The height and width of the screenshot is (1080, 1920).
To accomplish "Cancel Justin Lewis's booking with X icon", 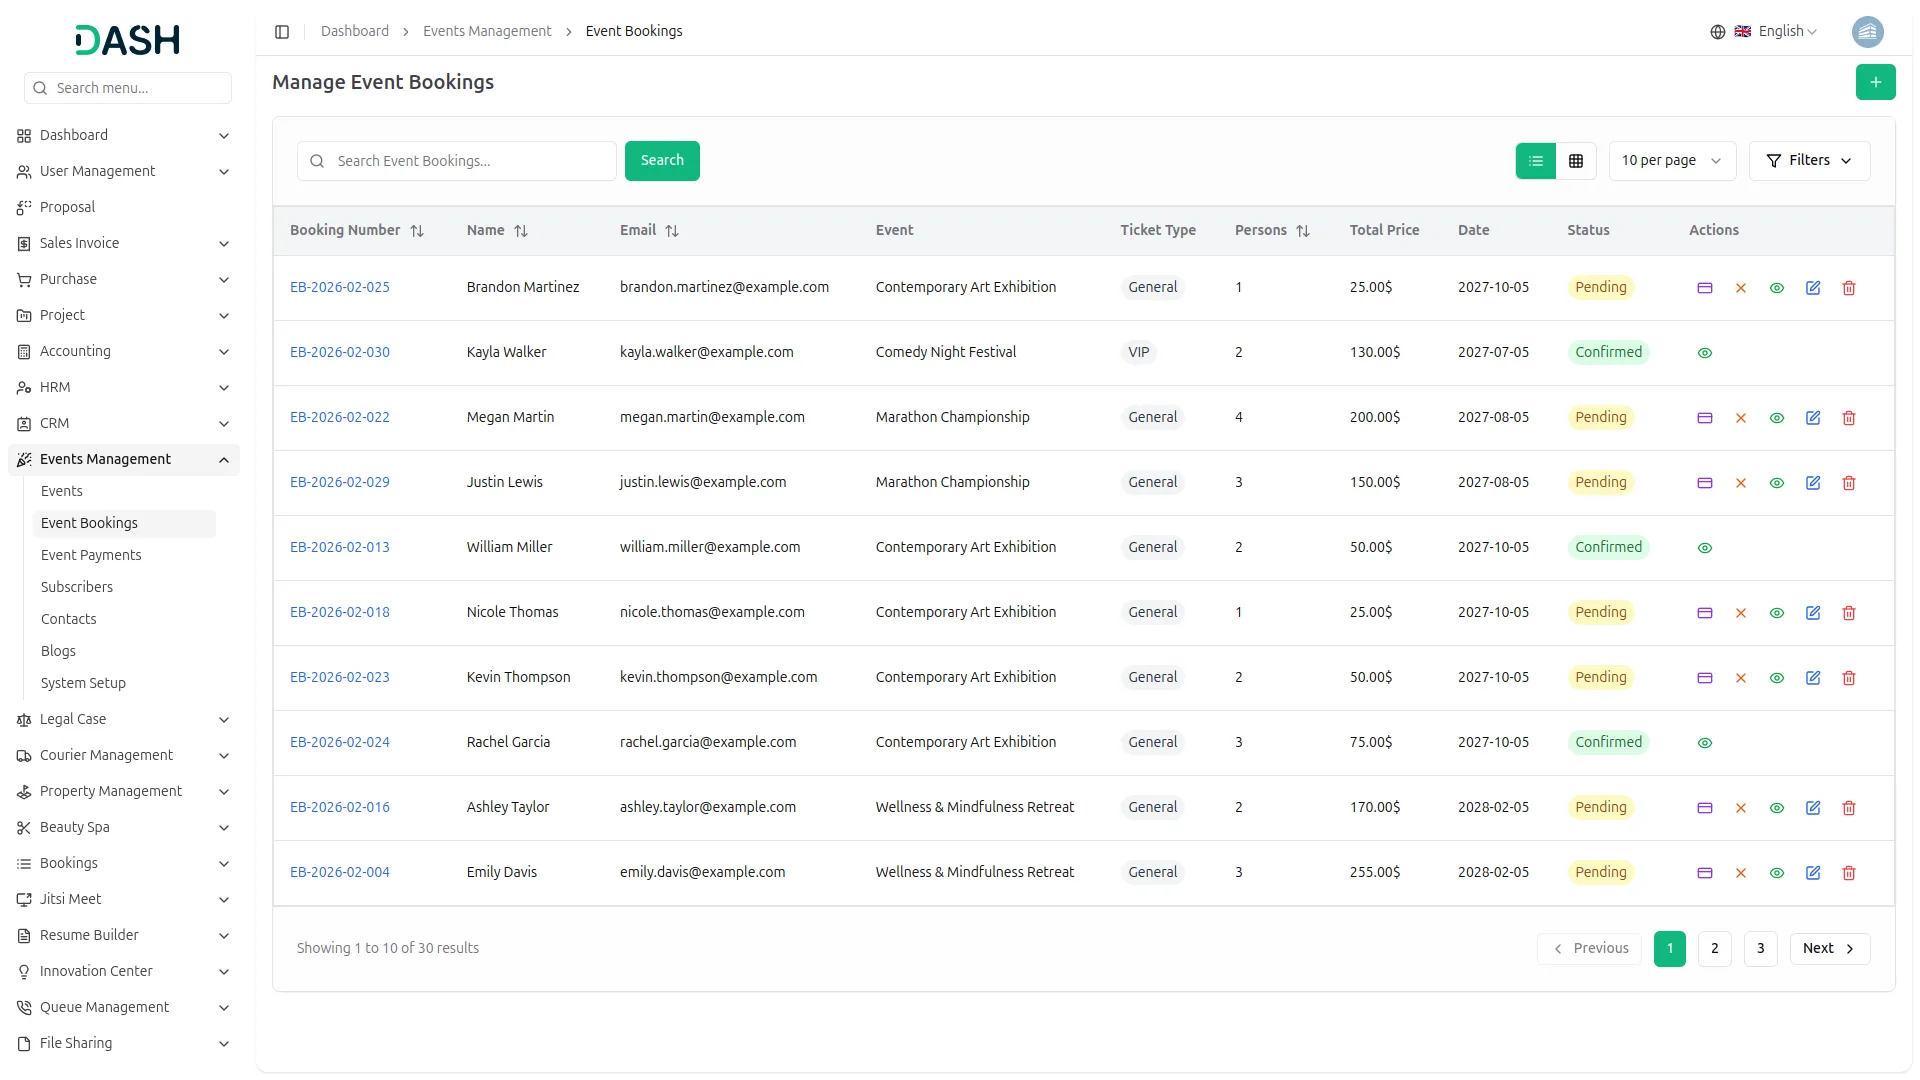I will click(1741, 483).
